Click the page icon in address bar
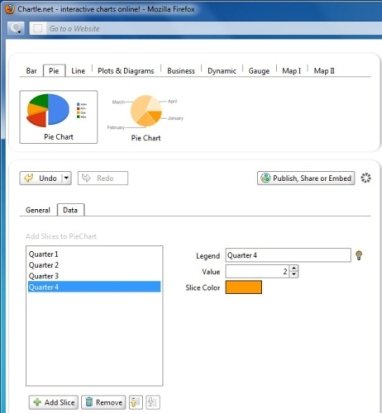 point(38,29)
